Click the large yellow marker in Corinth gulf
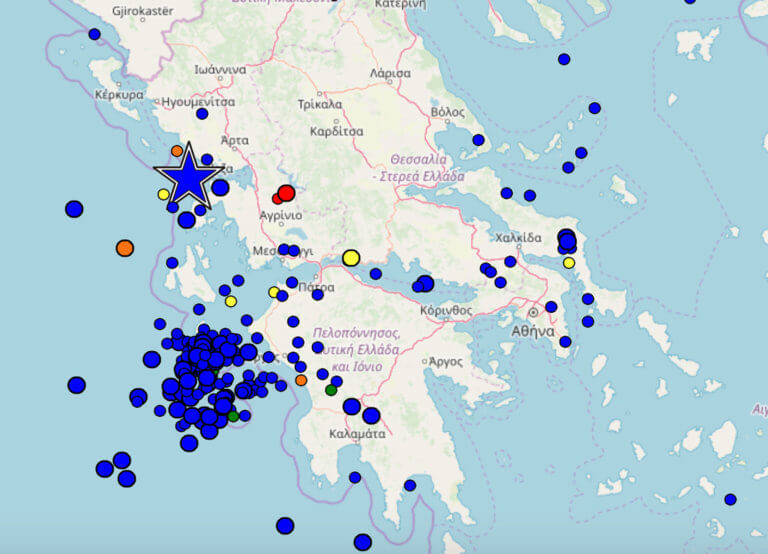Image resolution: width=768 pixels, height=554 pixels. pyautogui.click(x=351, y=258)
